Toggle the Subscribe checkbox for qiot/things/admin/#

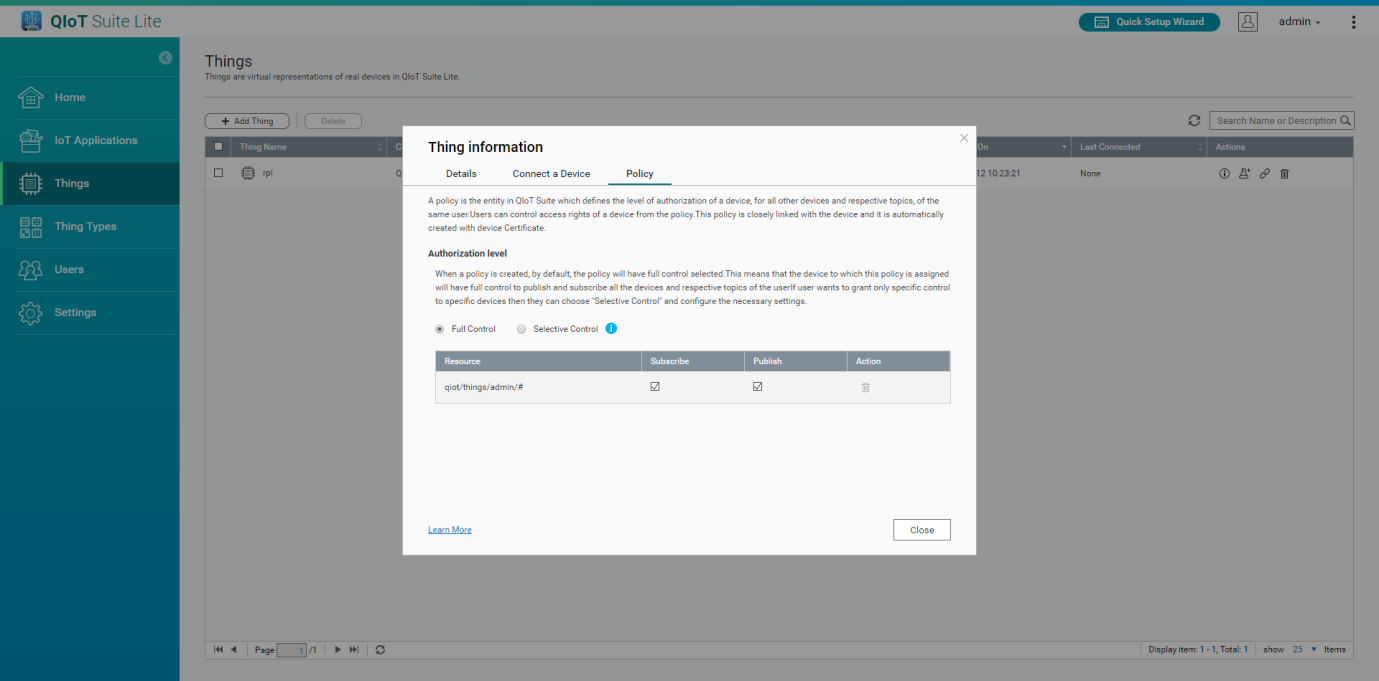pos(655,387)
